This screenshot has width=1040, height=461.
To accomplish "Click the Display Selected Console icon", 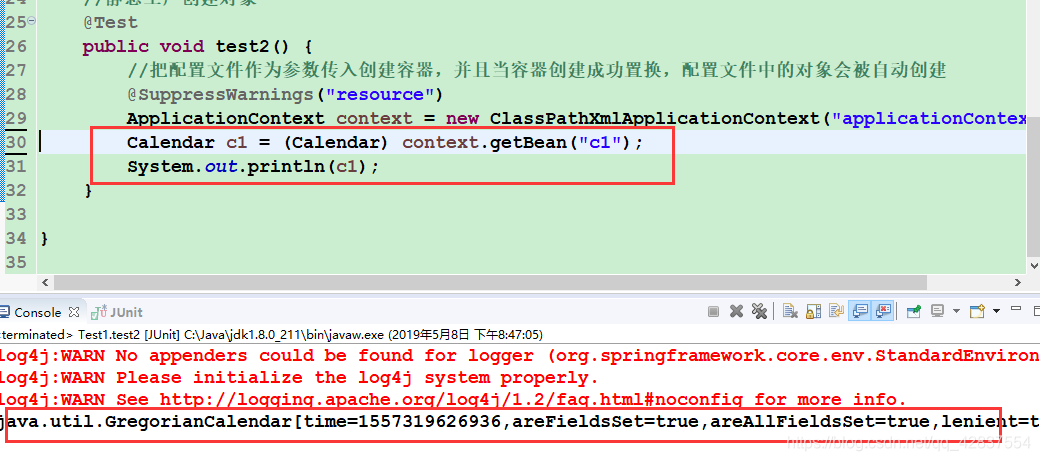I will coord(937,310).
